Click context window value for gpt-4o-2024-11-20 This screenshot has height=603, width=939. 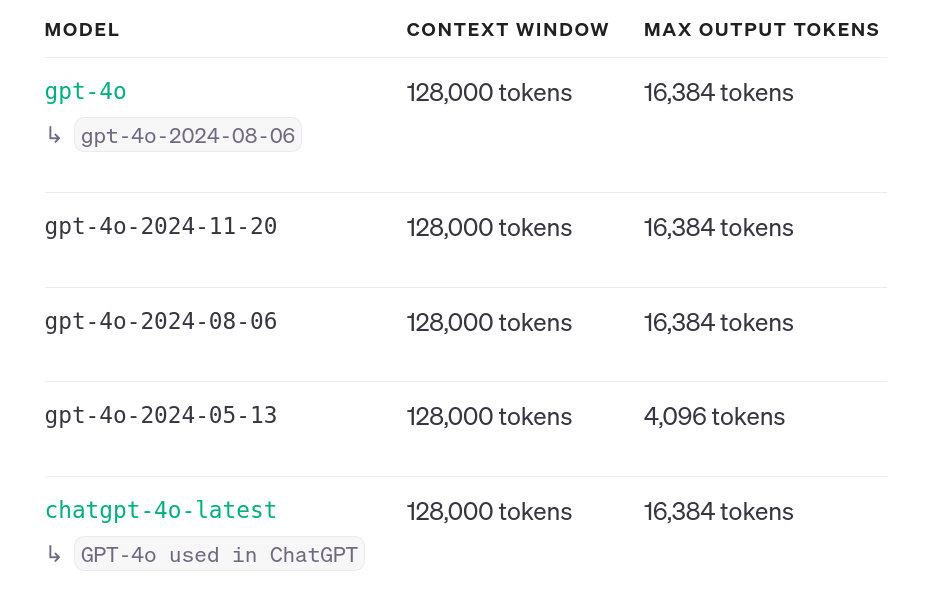pyautogui.click(x=489, y=228)
